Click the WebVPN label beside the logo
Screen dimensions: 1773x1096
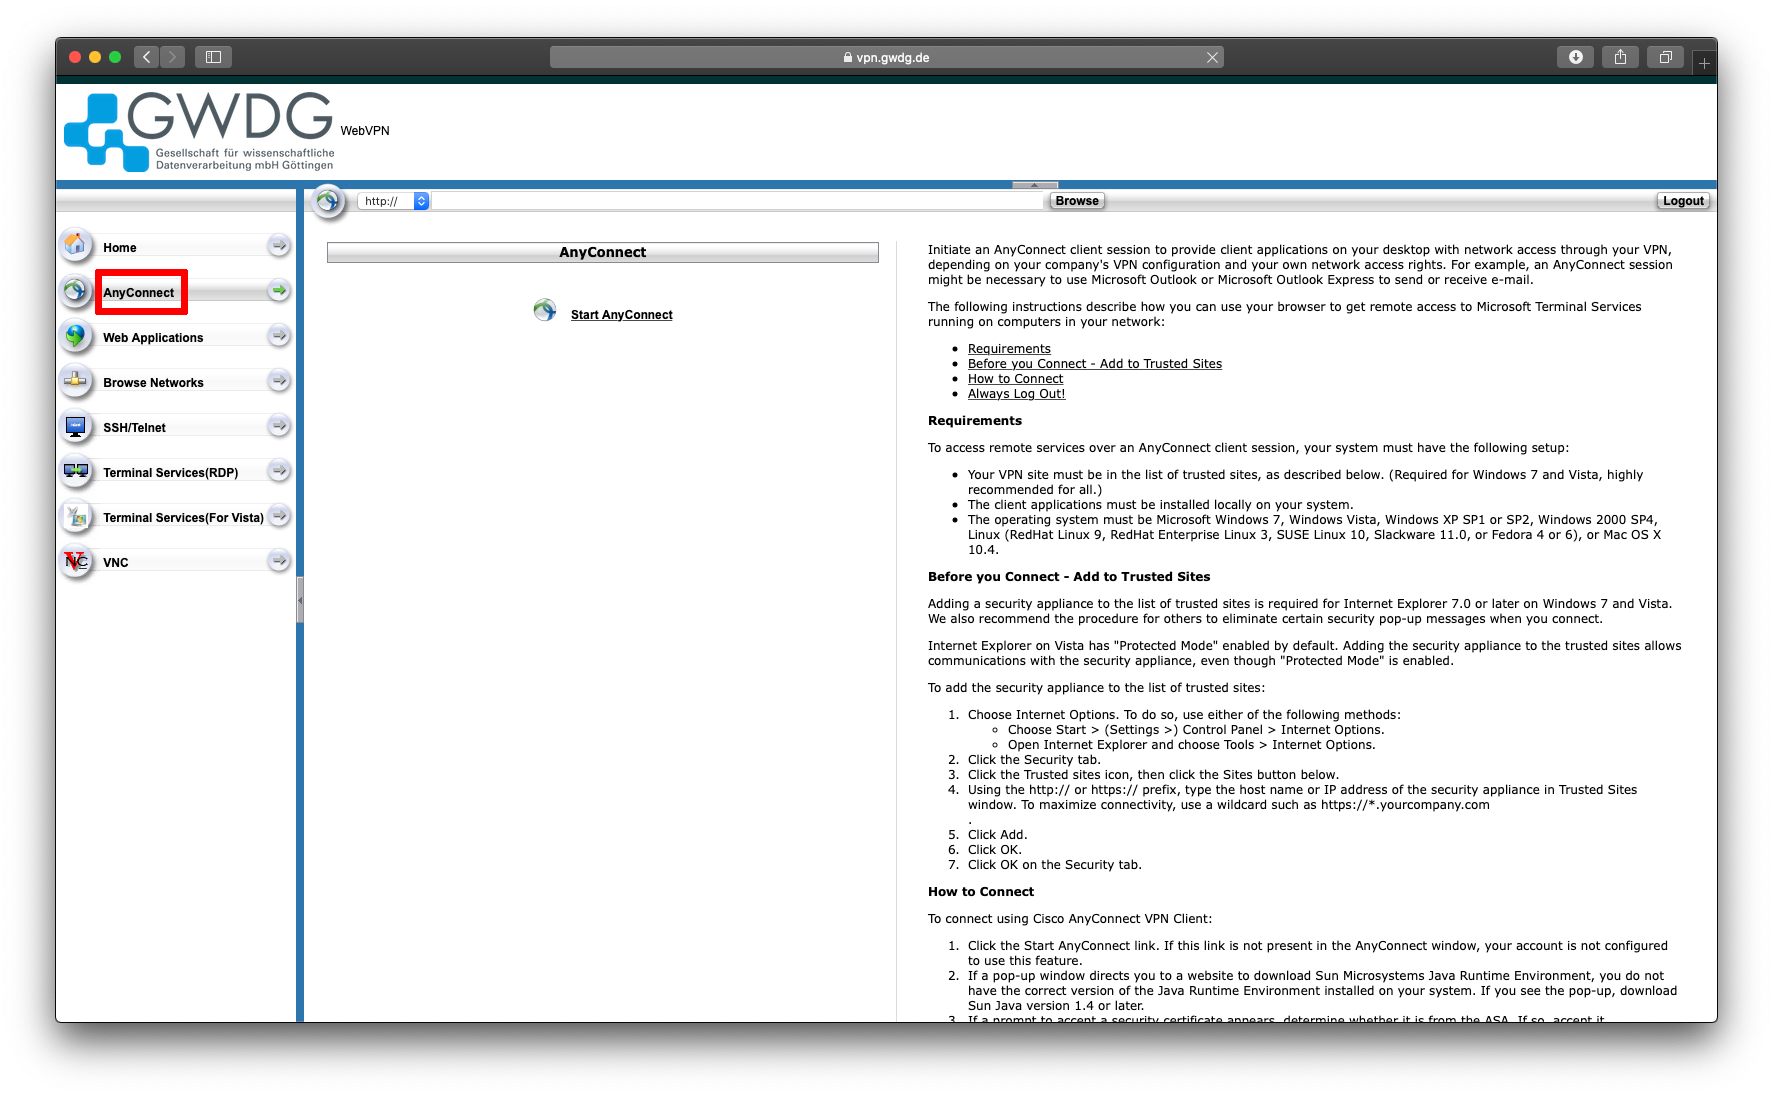coord(365,131)
